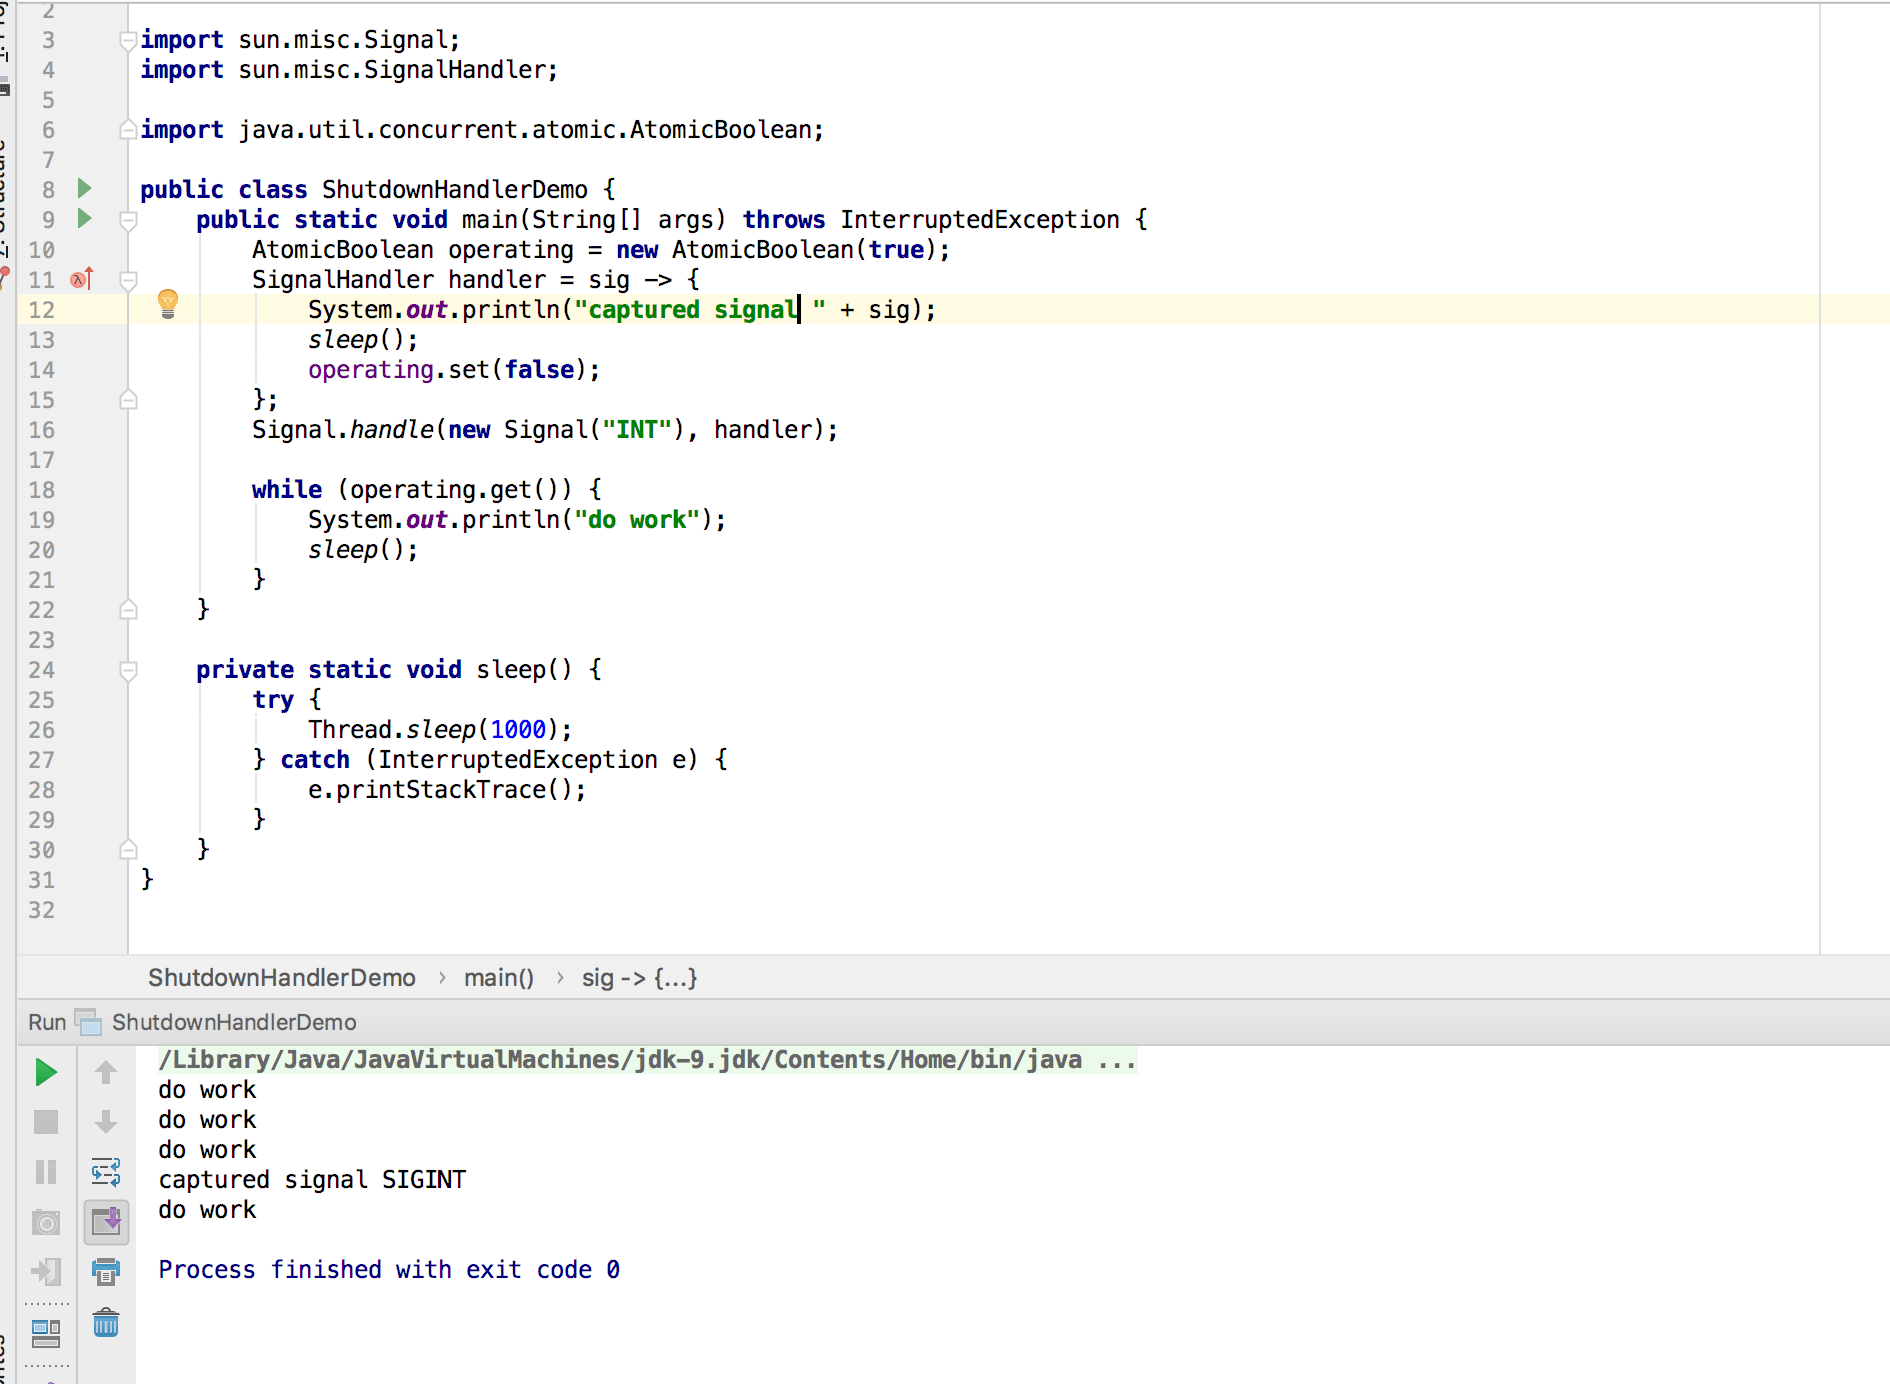Toggle Use Soft Wraps for console output
Image resolution: width=1890 pixels, height=1384 pixels.
[x=106, y=1172]
